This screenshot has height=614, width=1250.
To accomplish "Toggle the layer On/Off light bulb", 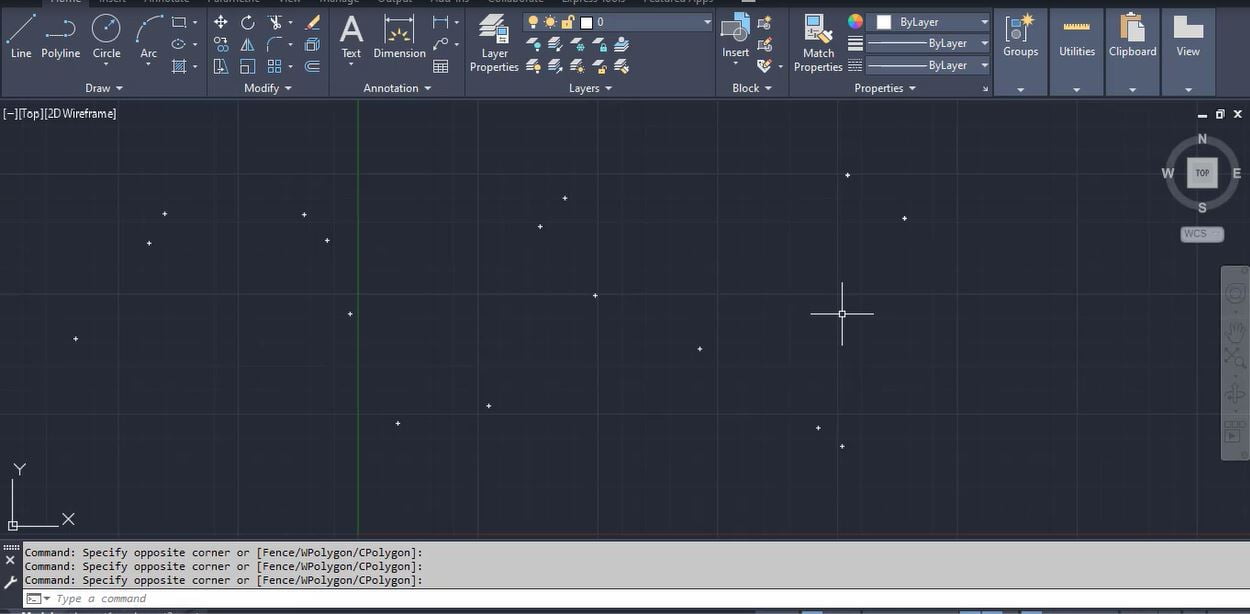I will click(533, 22).
